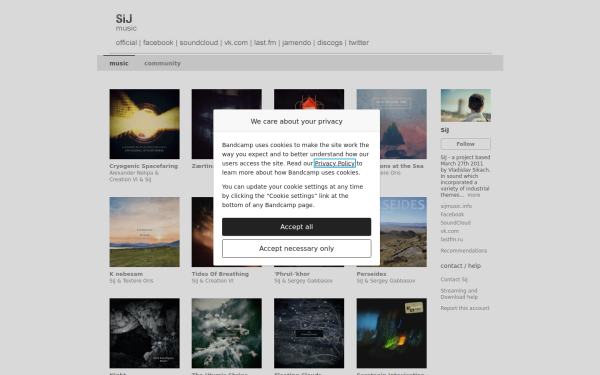Viewport: 600px width, 375px height.
Task: Click the K nebesam title
Action: coord(126,274)
